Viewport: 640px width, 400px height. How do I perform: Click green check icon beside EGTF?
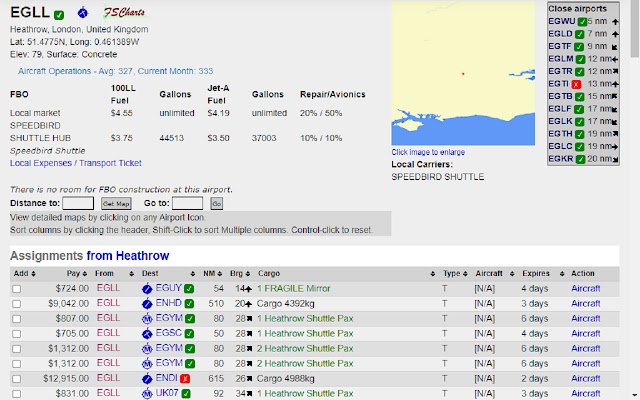[x=579, y=47]
